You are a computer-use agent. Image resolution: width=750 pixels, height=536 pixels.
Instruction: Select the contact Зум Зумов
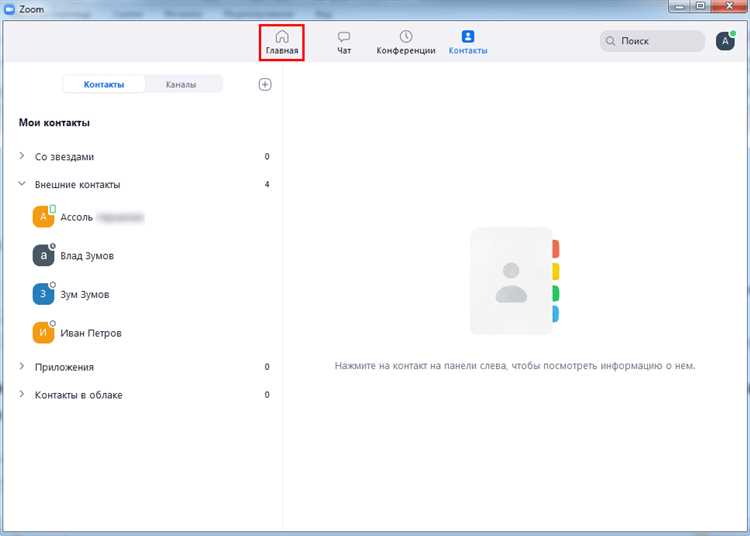(x=143, y=294)
